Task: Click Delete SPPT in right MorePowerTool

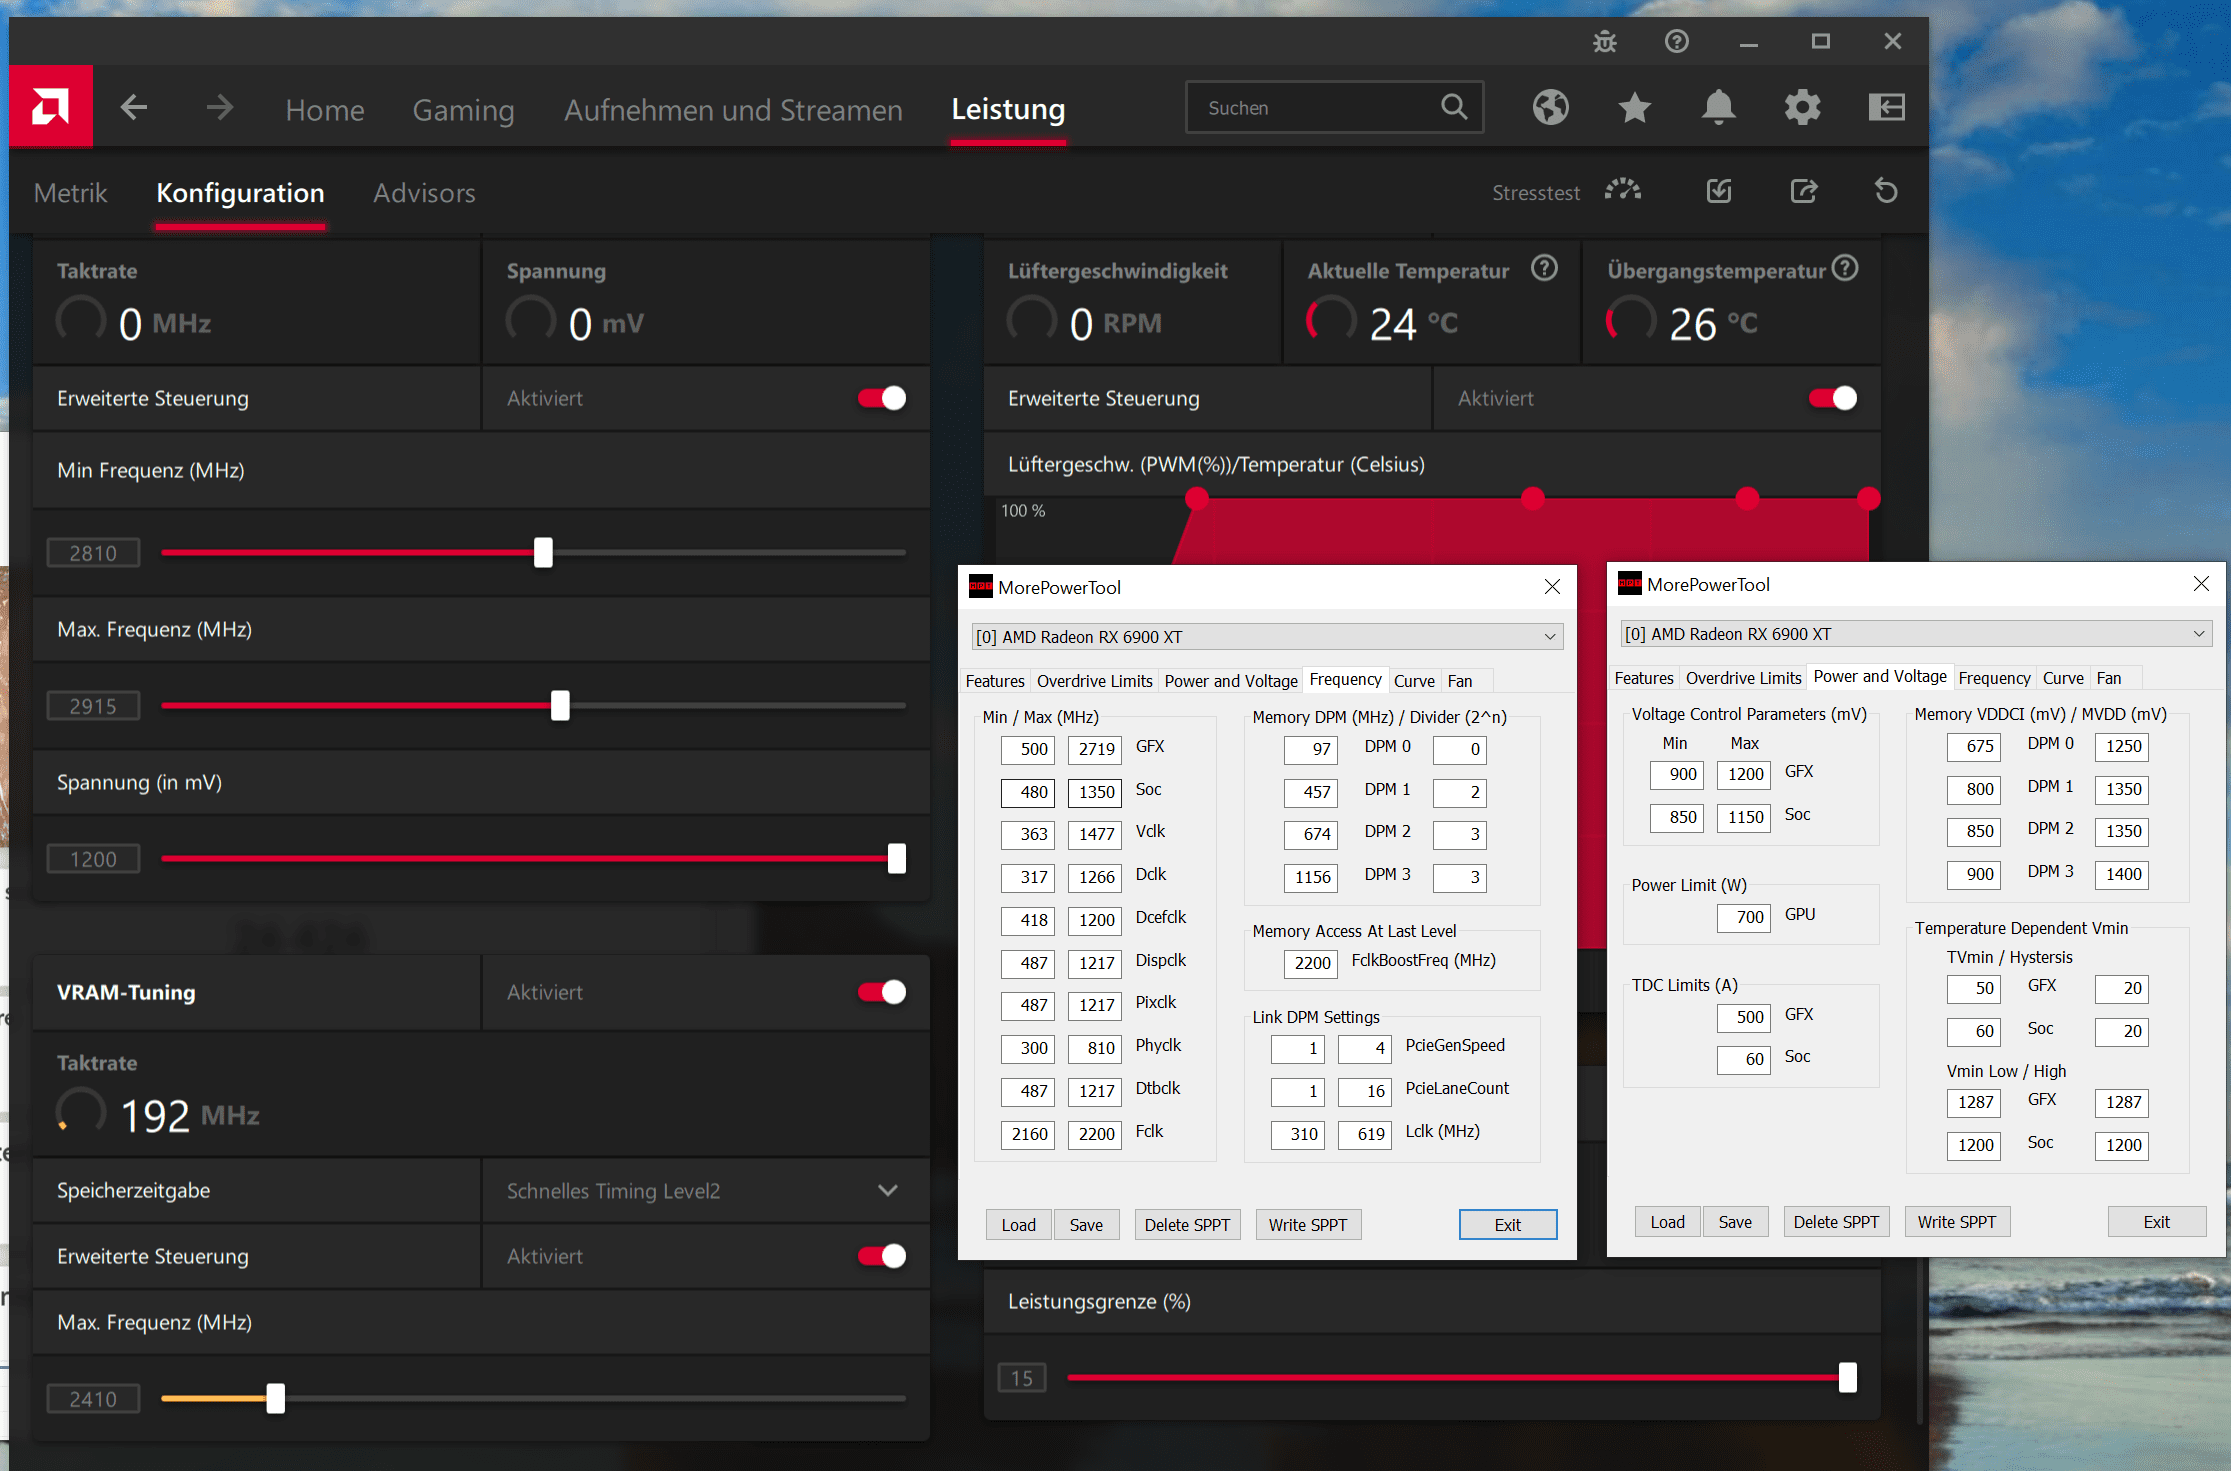Action: [1835, 1222]
